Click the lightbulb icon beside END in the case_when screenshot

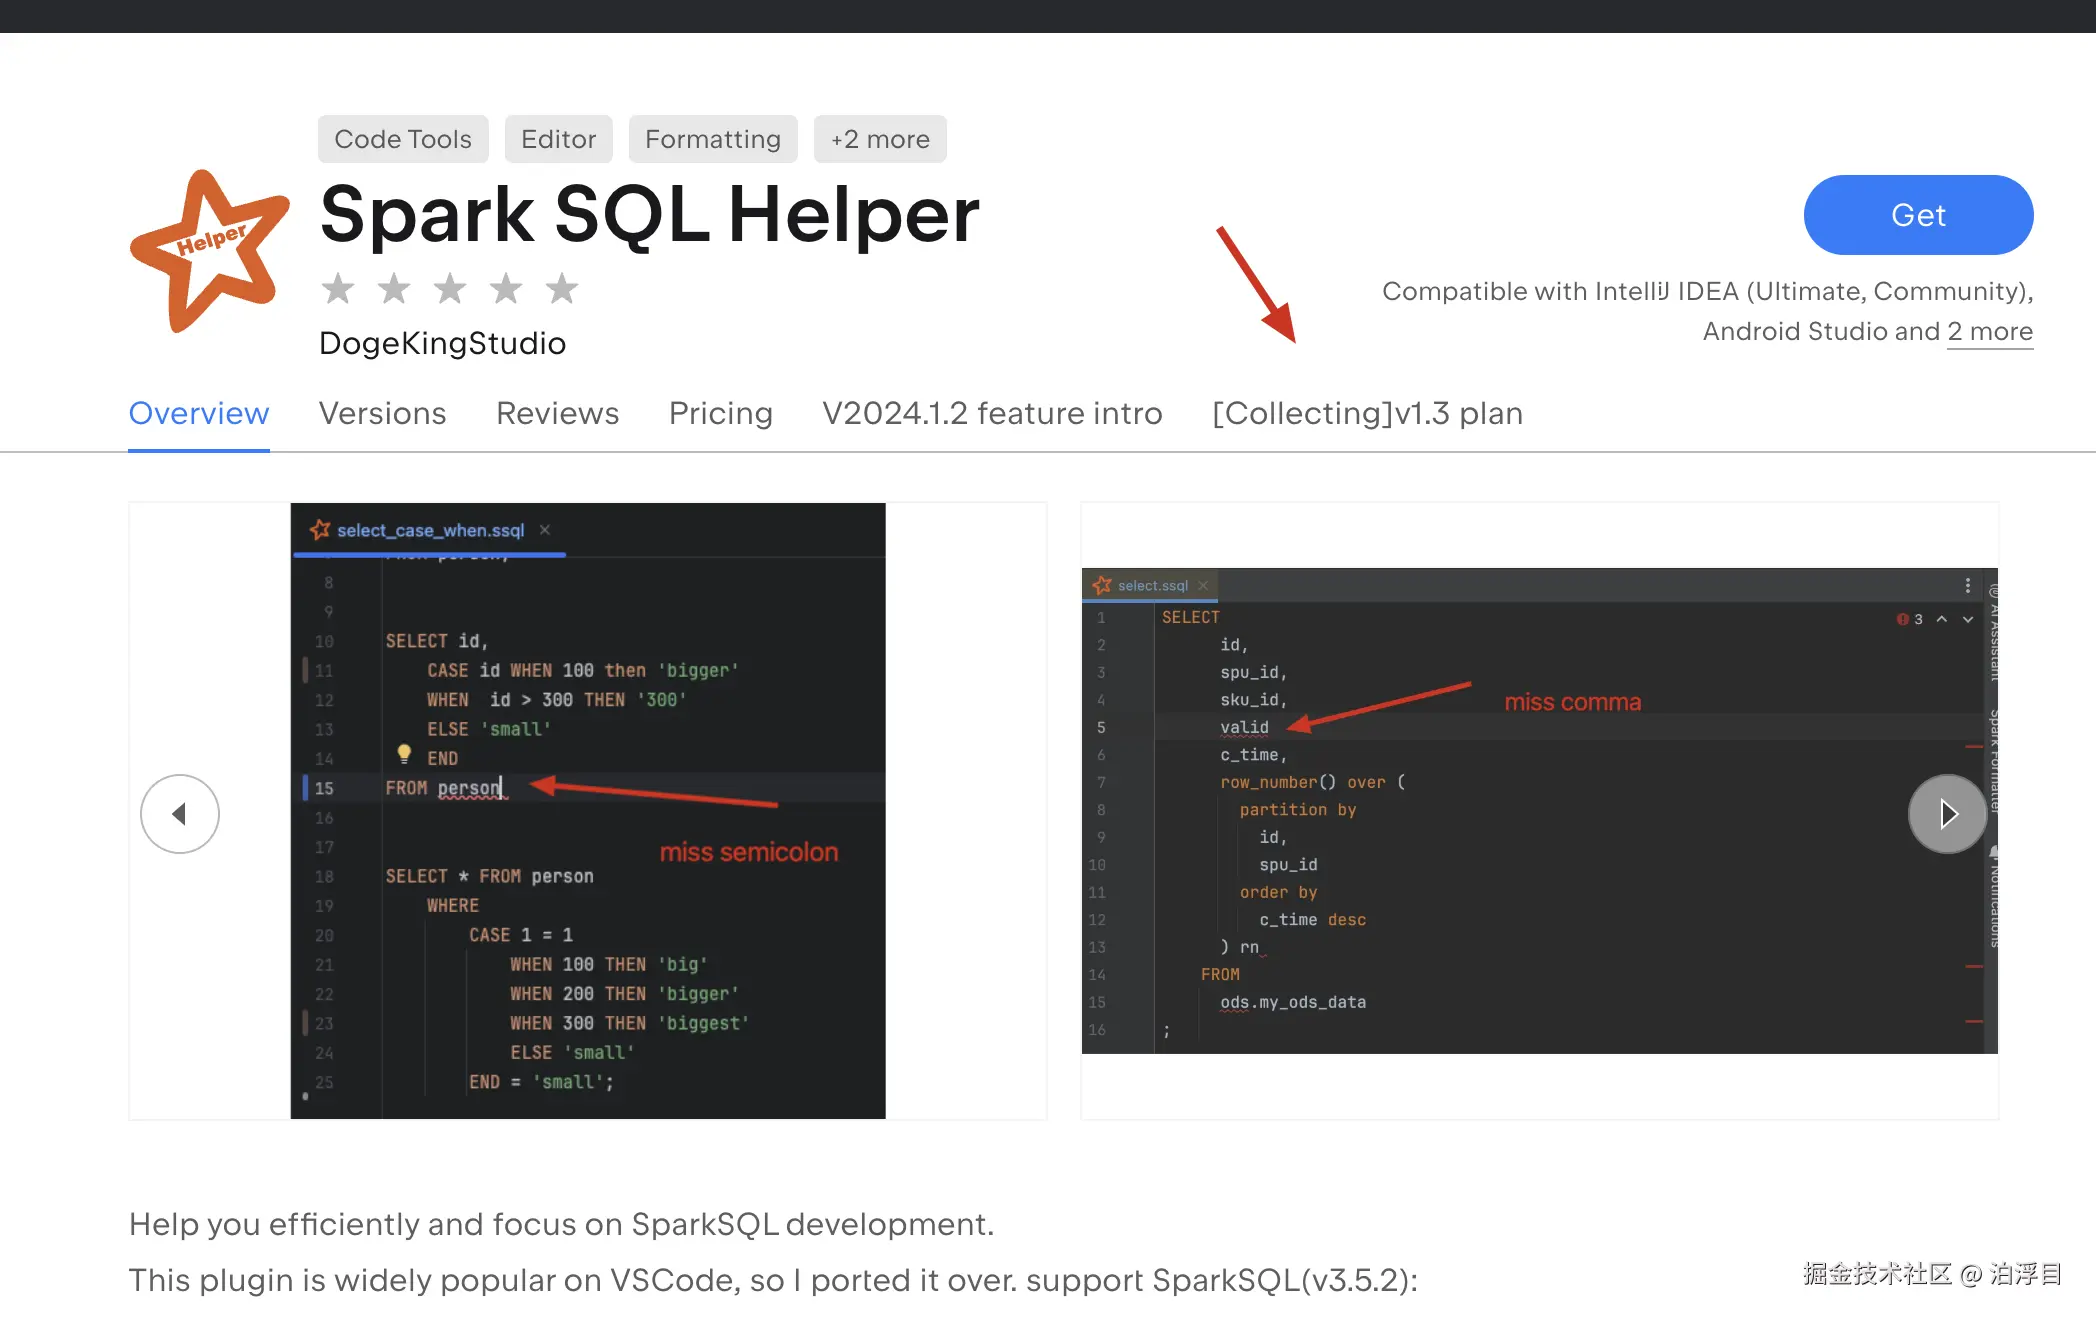pos(404,753)
